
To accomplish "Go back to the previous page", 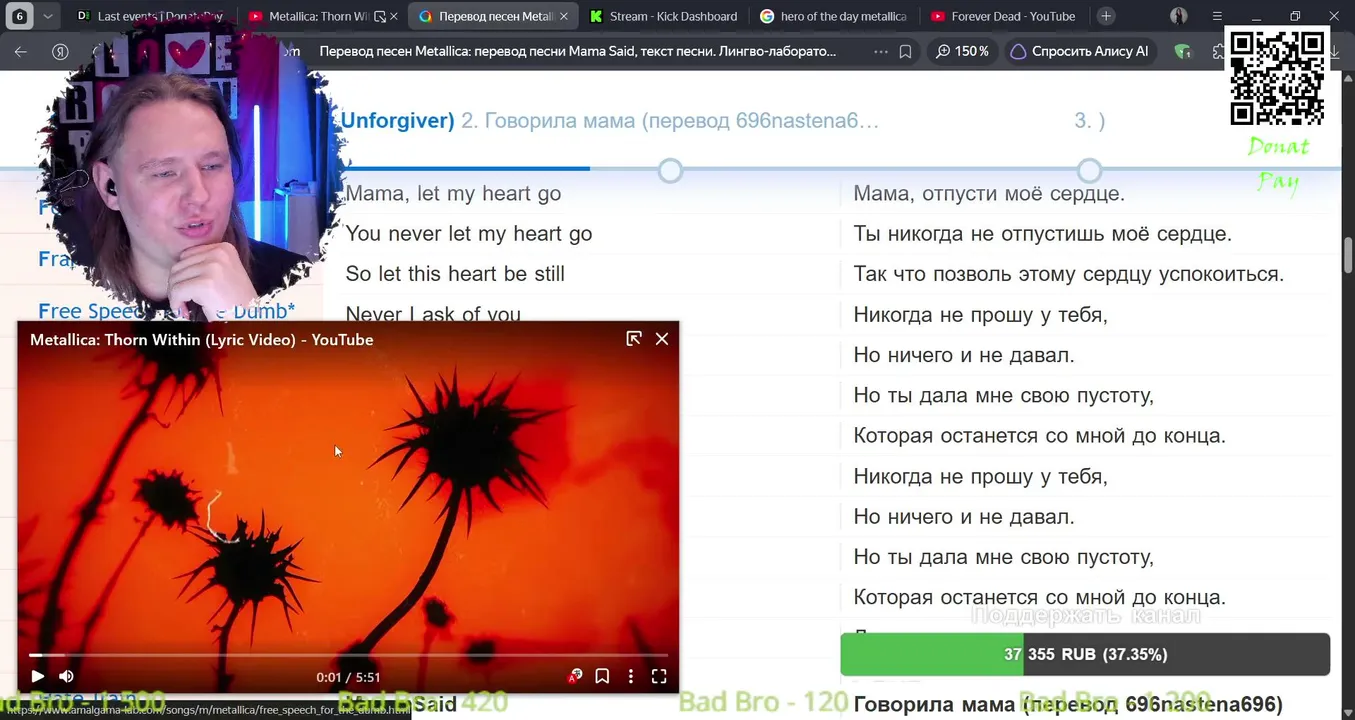I will (x=21, y=51).
